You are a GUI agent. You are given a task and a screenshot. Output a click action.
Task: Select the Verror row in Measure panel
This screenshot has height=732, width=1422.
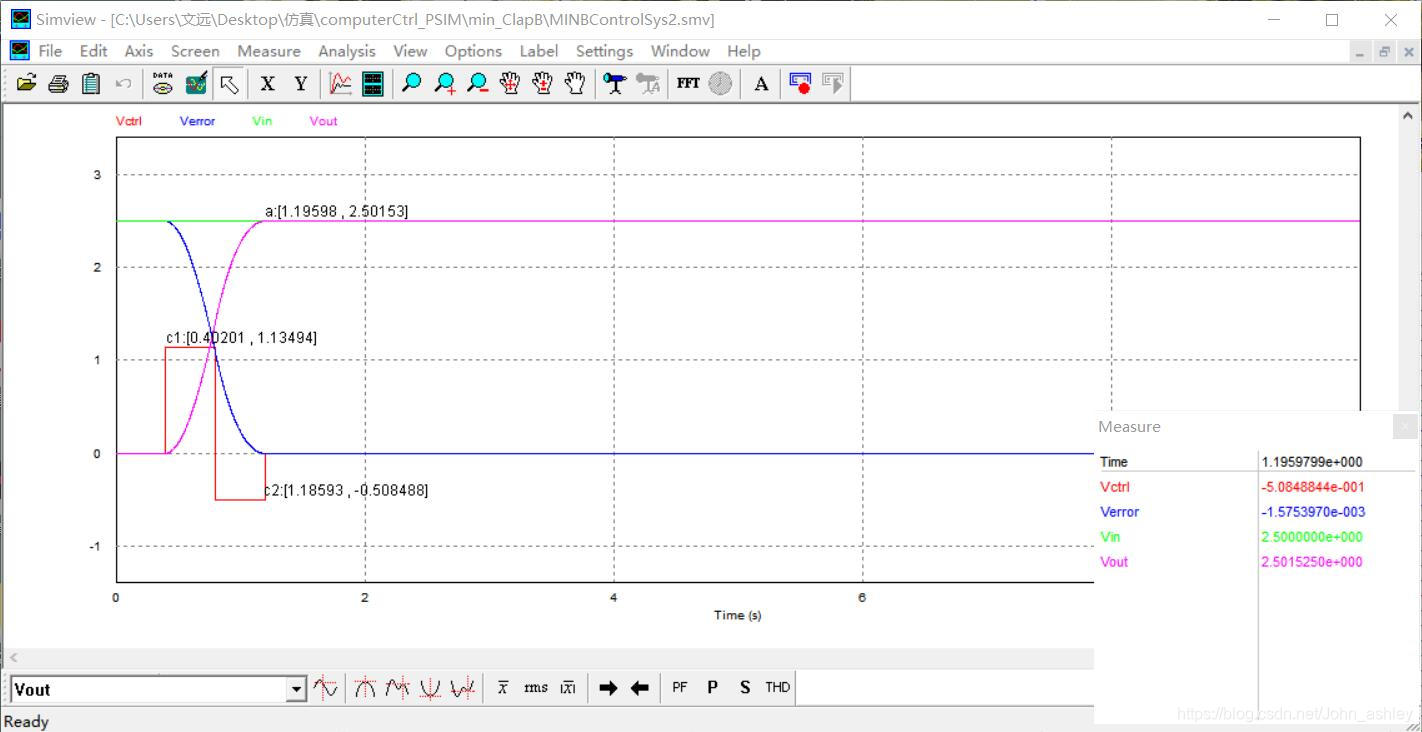[x=1256, y=512]
